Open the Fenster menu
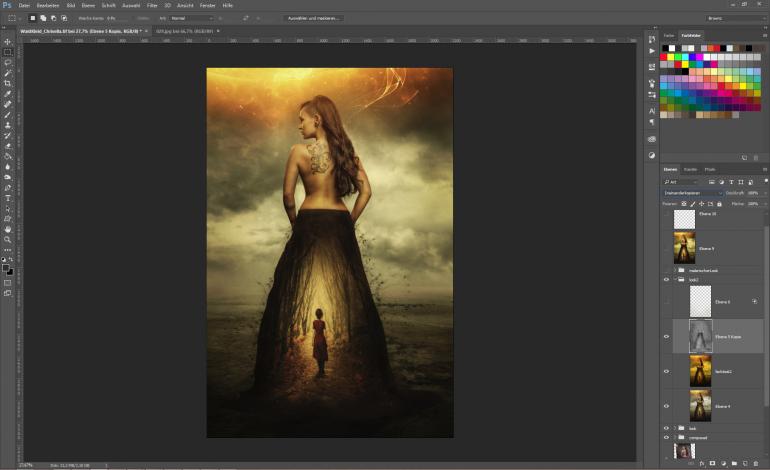The image size is (770, 470). coord(208,5)
